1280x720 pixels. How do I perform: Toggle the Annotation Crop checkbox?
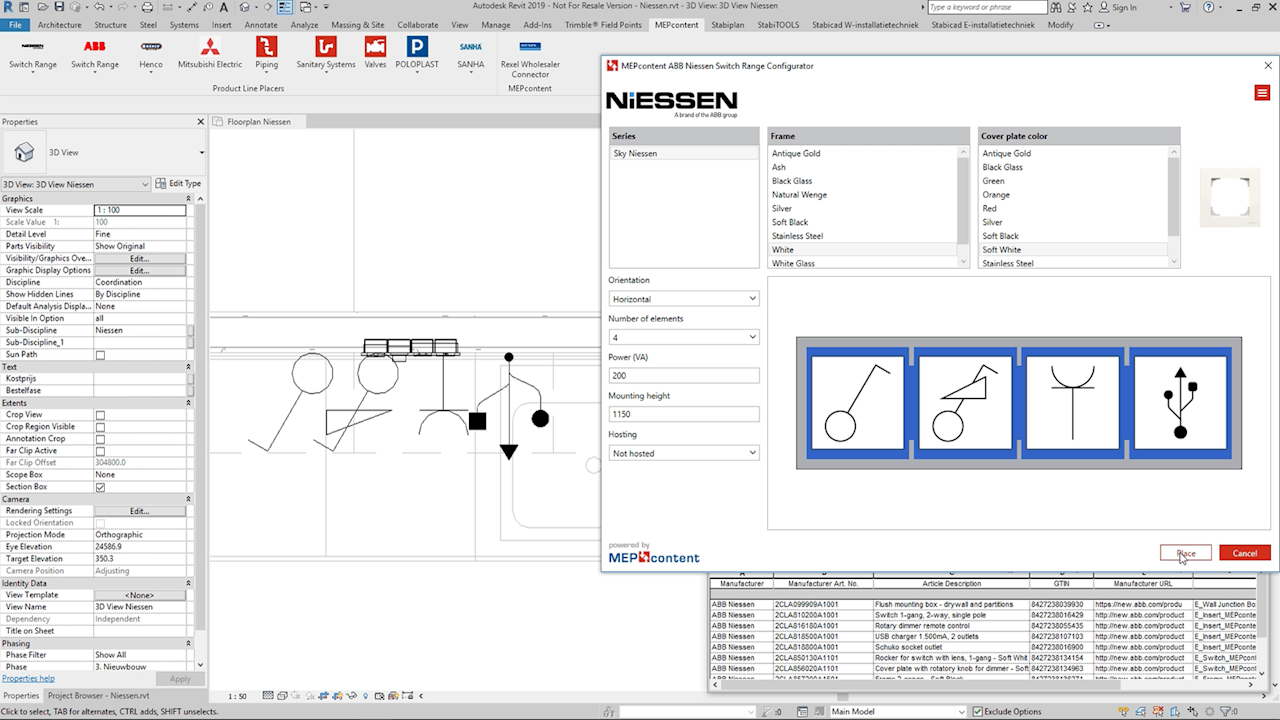pyautogui.click(x=100, y=439)
